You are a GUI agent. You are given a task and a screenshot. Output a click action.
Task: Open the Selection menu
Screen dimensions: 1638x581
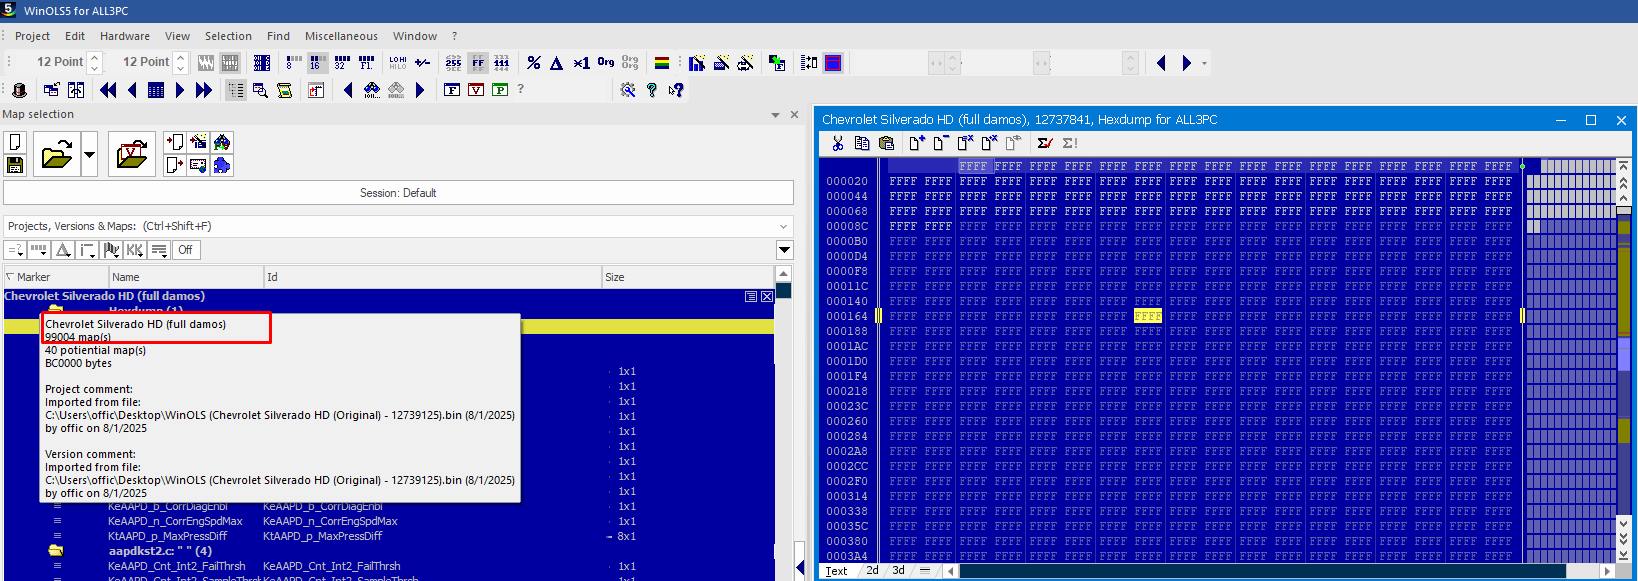(x=228, y=36)
